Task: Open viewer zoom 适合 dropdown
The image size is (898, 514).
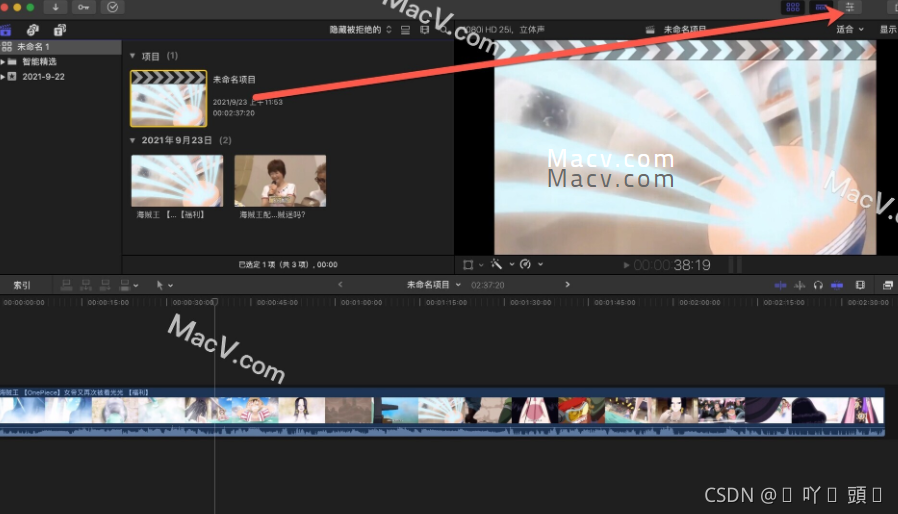Action: pos(850,29)
